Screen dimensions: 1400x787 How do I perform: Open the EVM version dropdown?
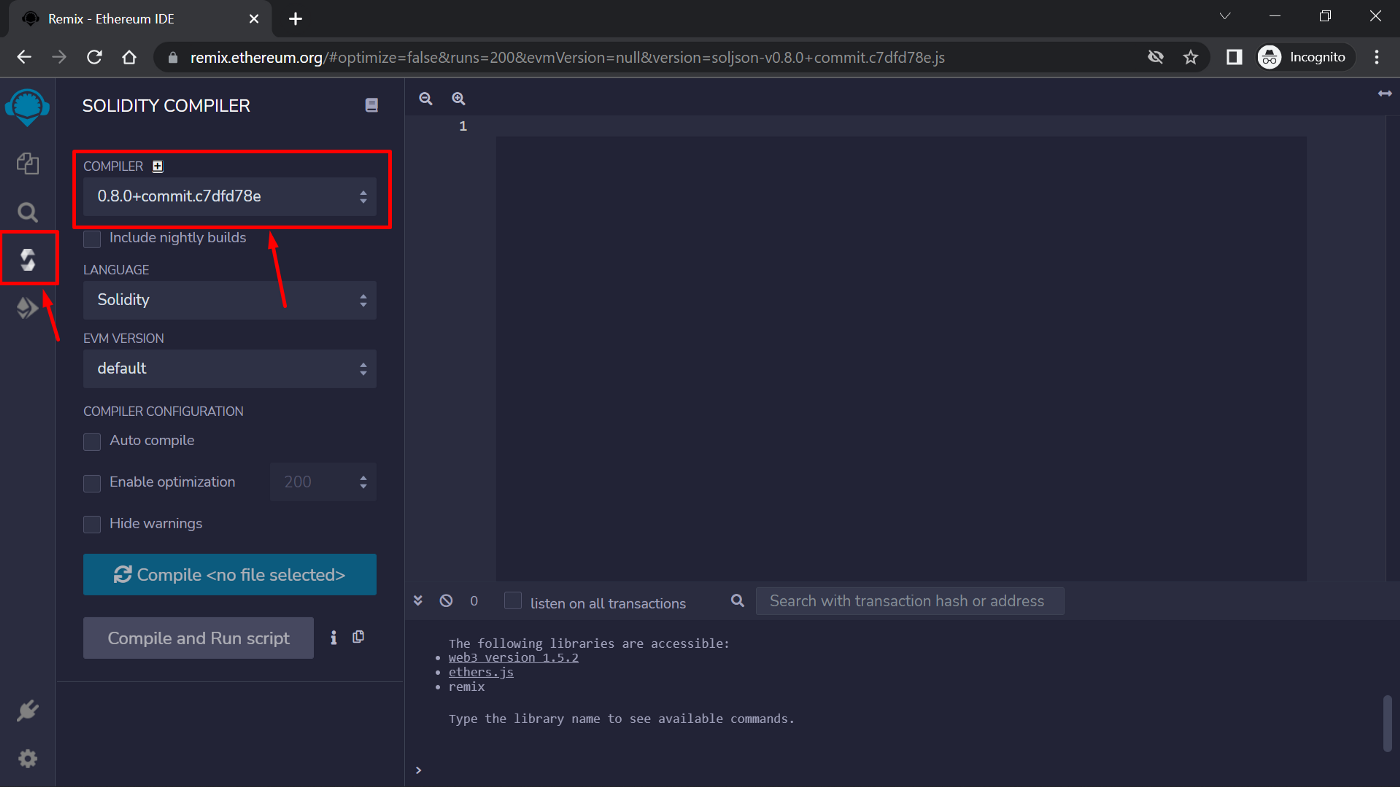click(x=230, y=368)
